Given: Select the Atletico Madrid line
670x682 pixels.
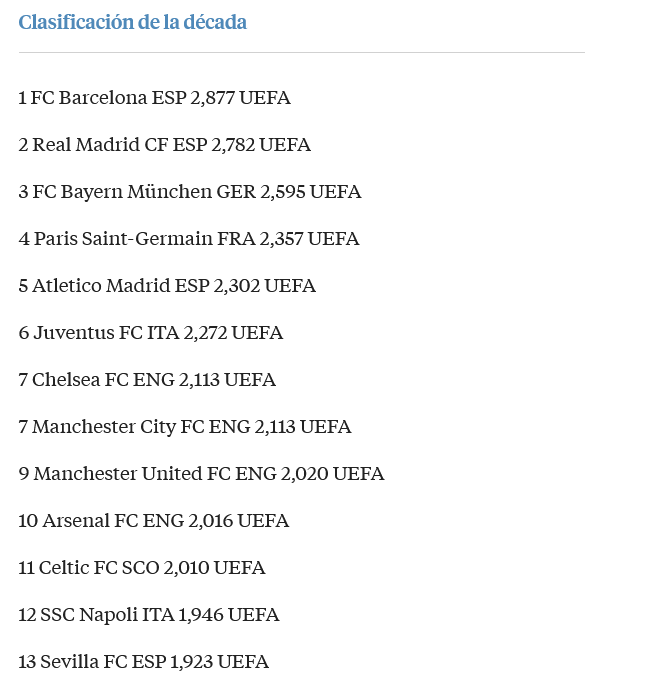Looking at the screenshot, I should (x=167, y=286).
